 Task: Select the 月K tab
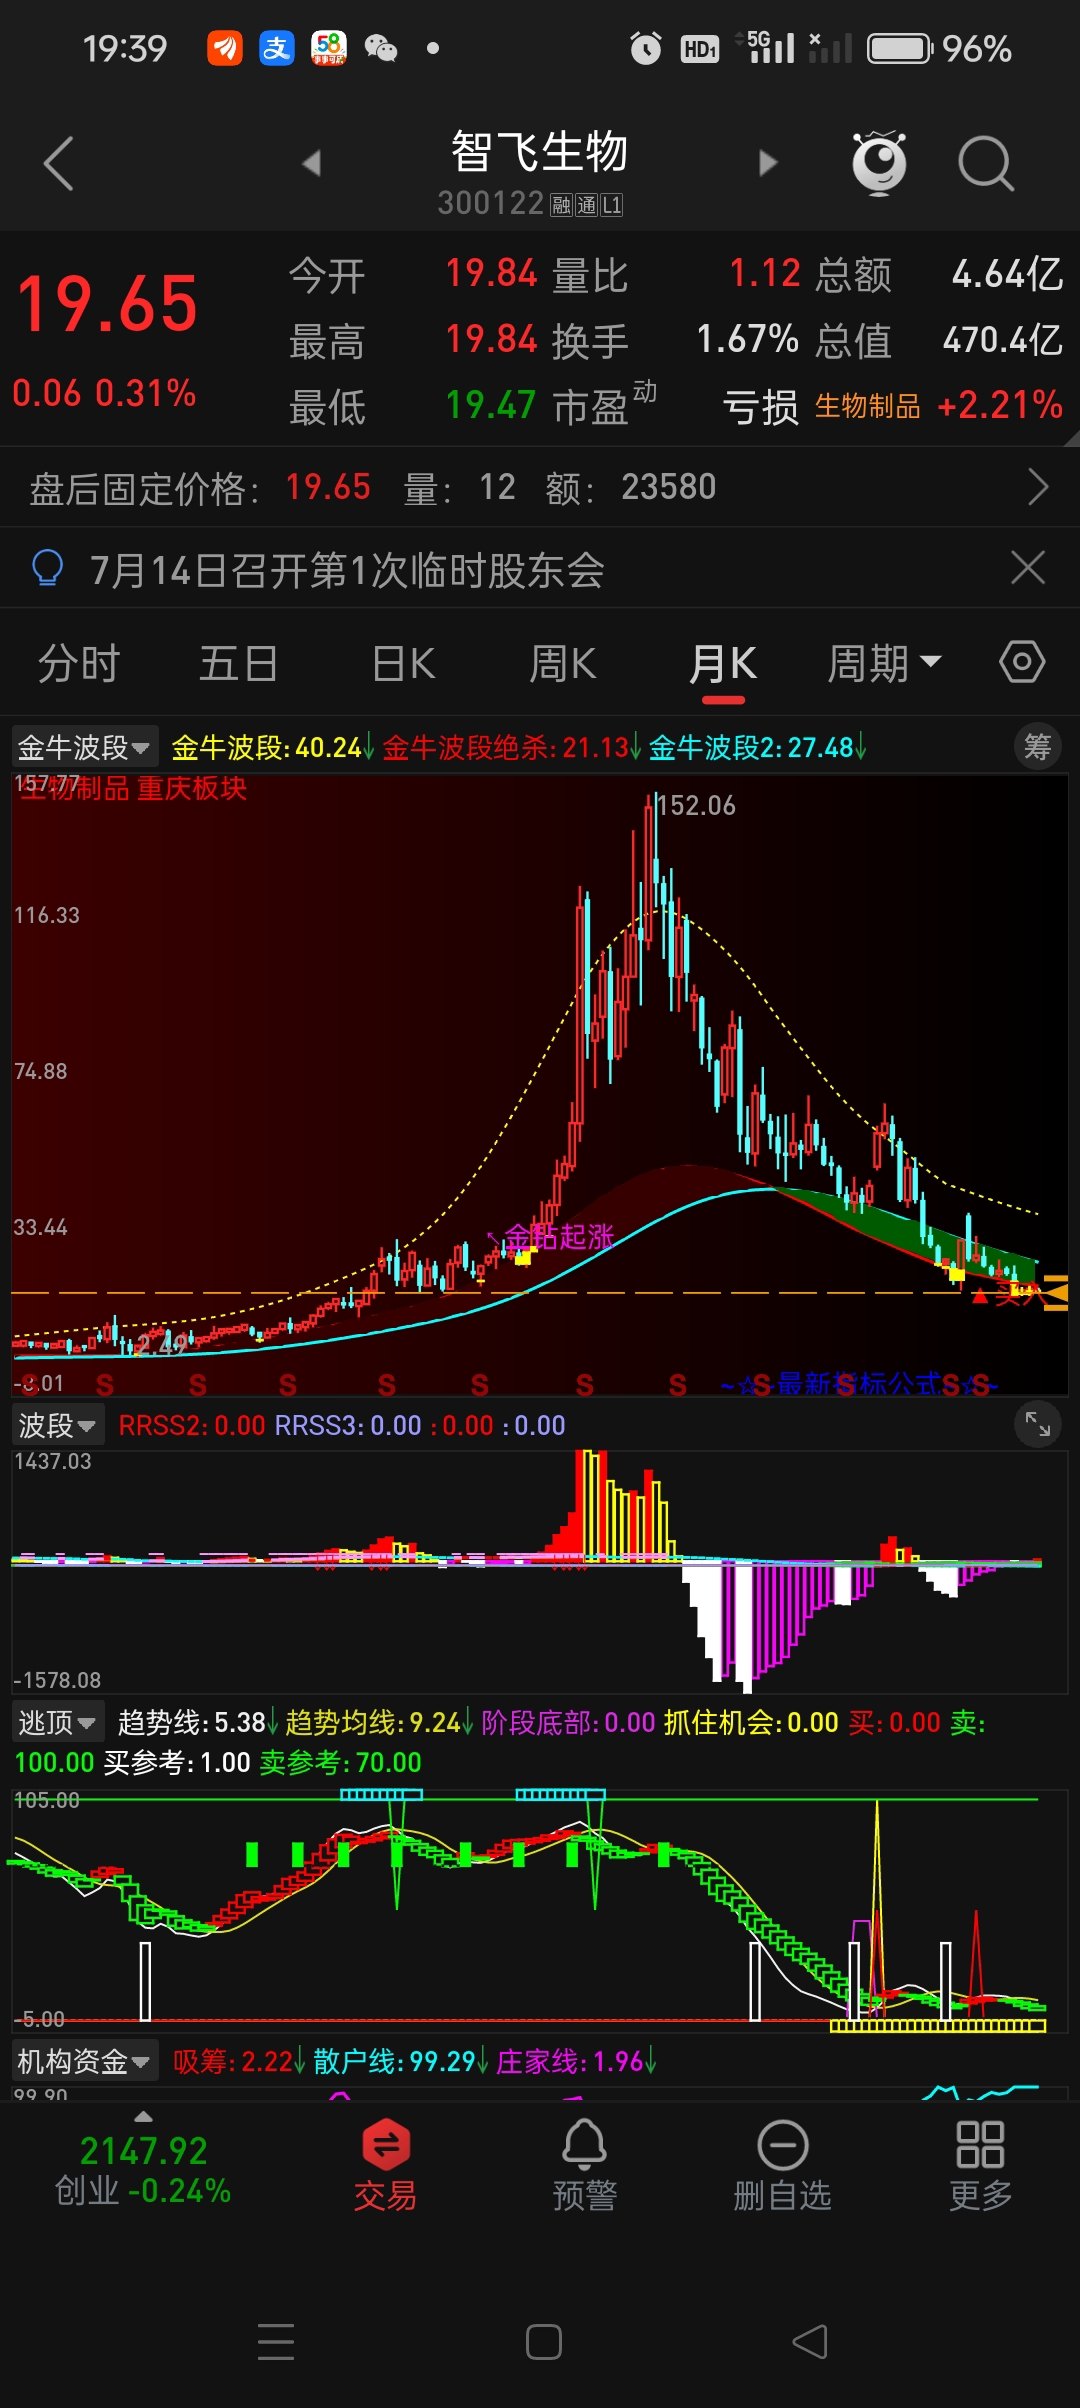point(722,664)
